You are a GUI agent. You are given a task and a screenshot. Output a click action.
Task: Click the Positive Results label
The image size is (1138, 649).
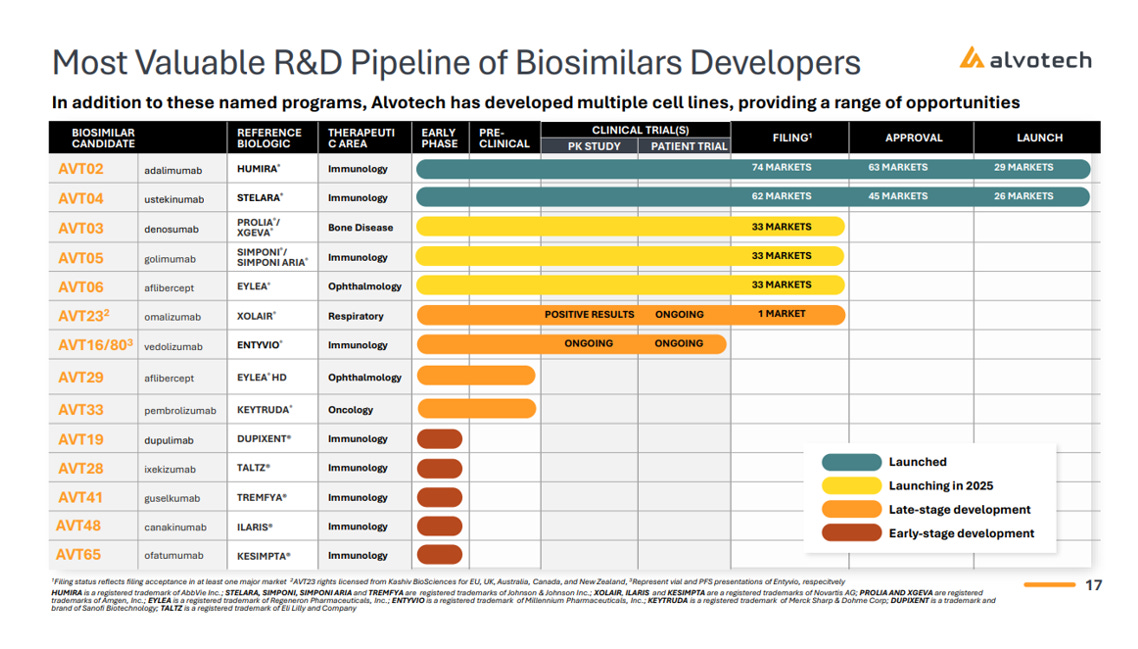589,315
